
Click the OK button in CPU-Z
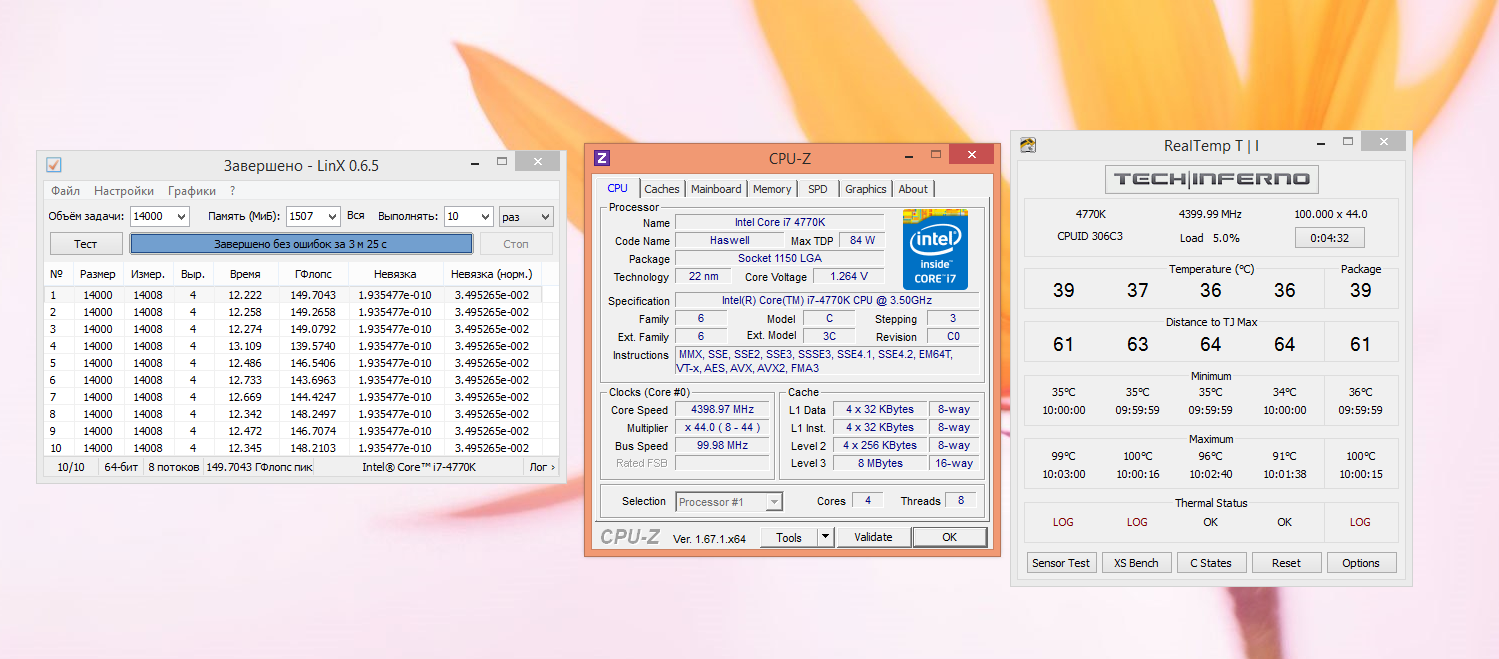(949, 537)
